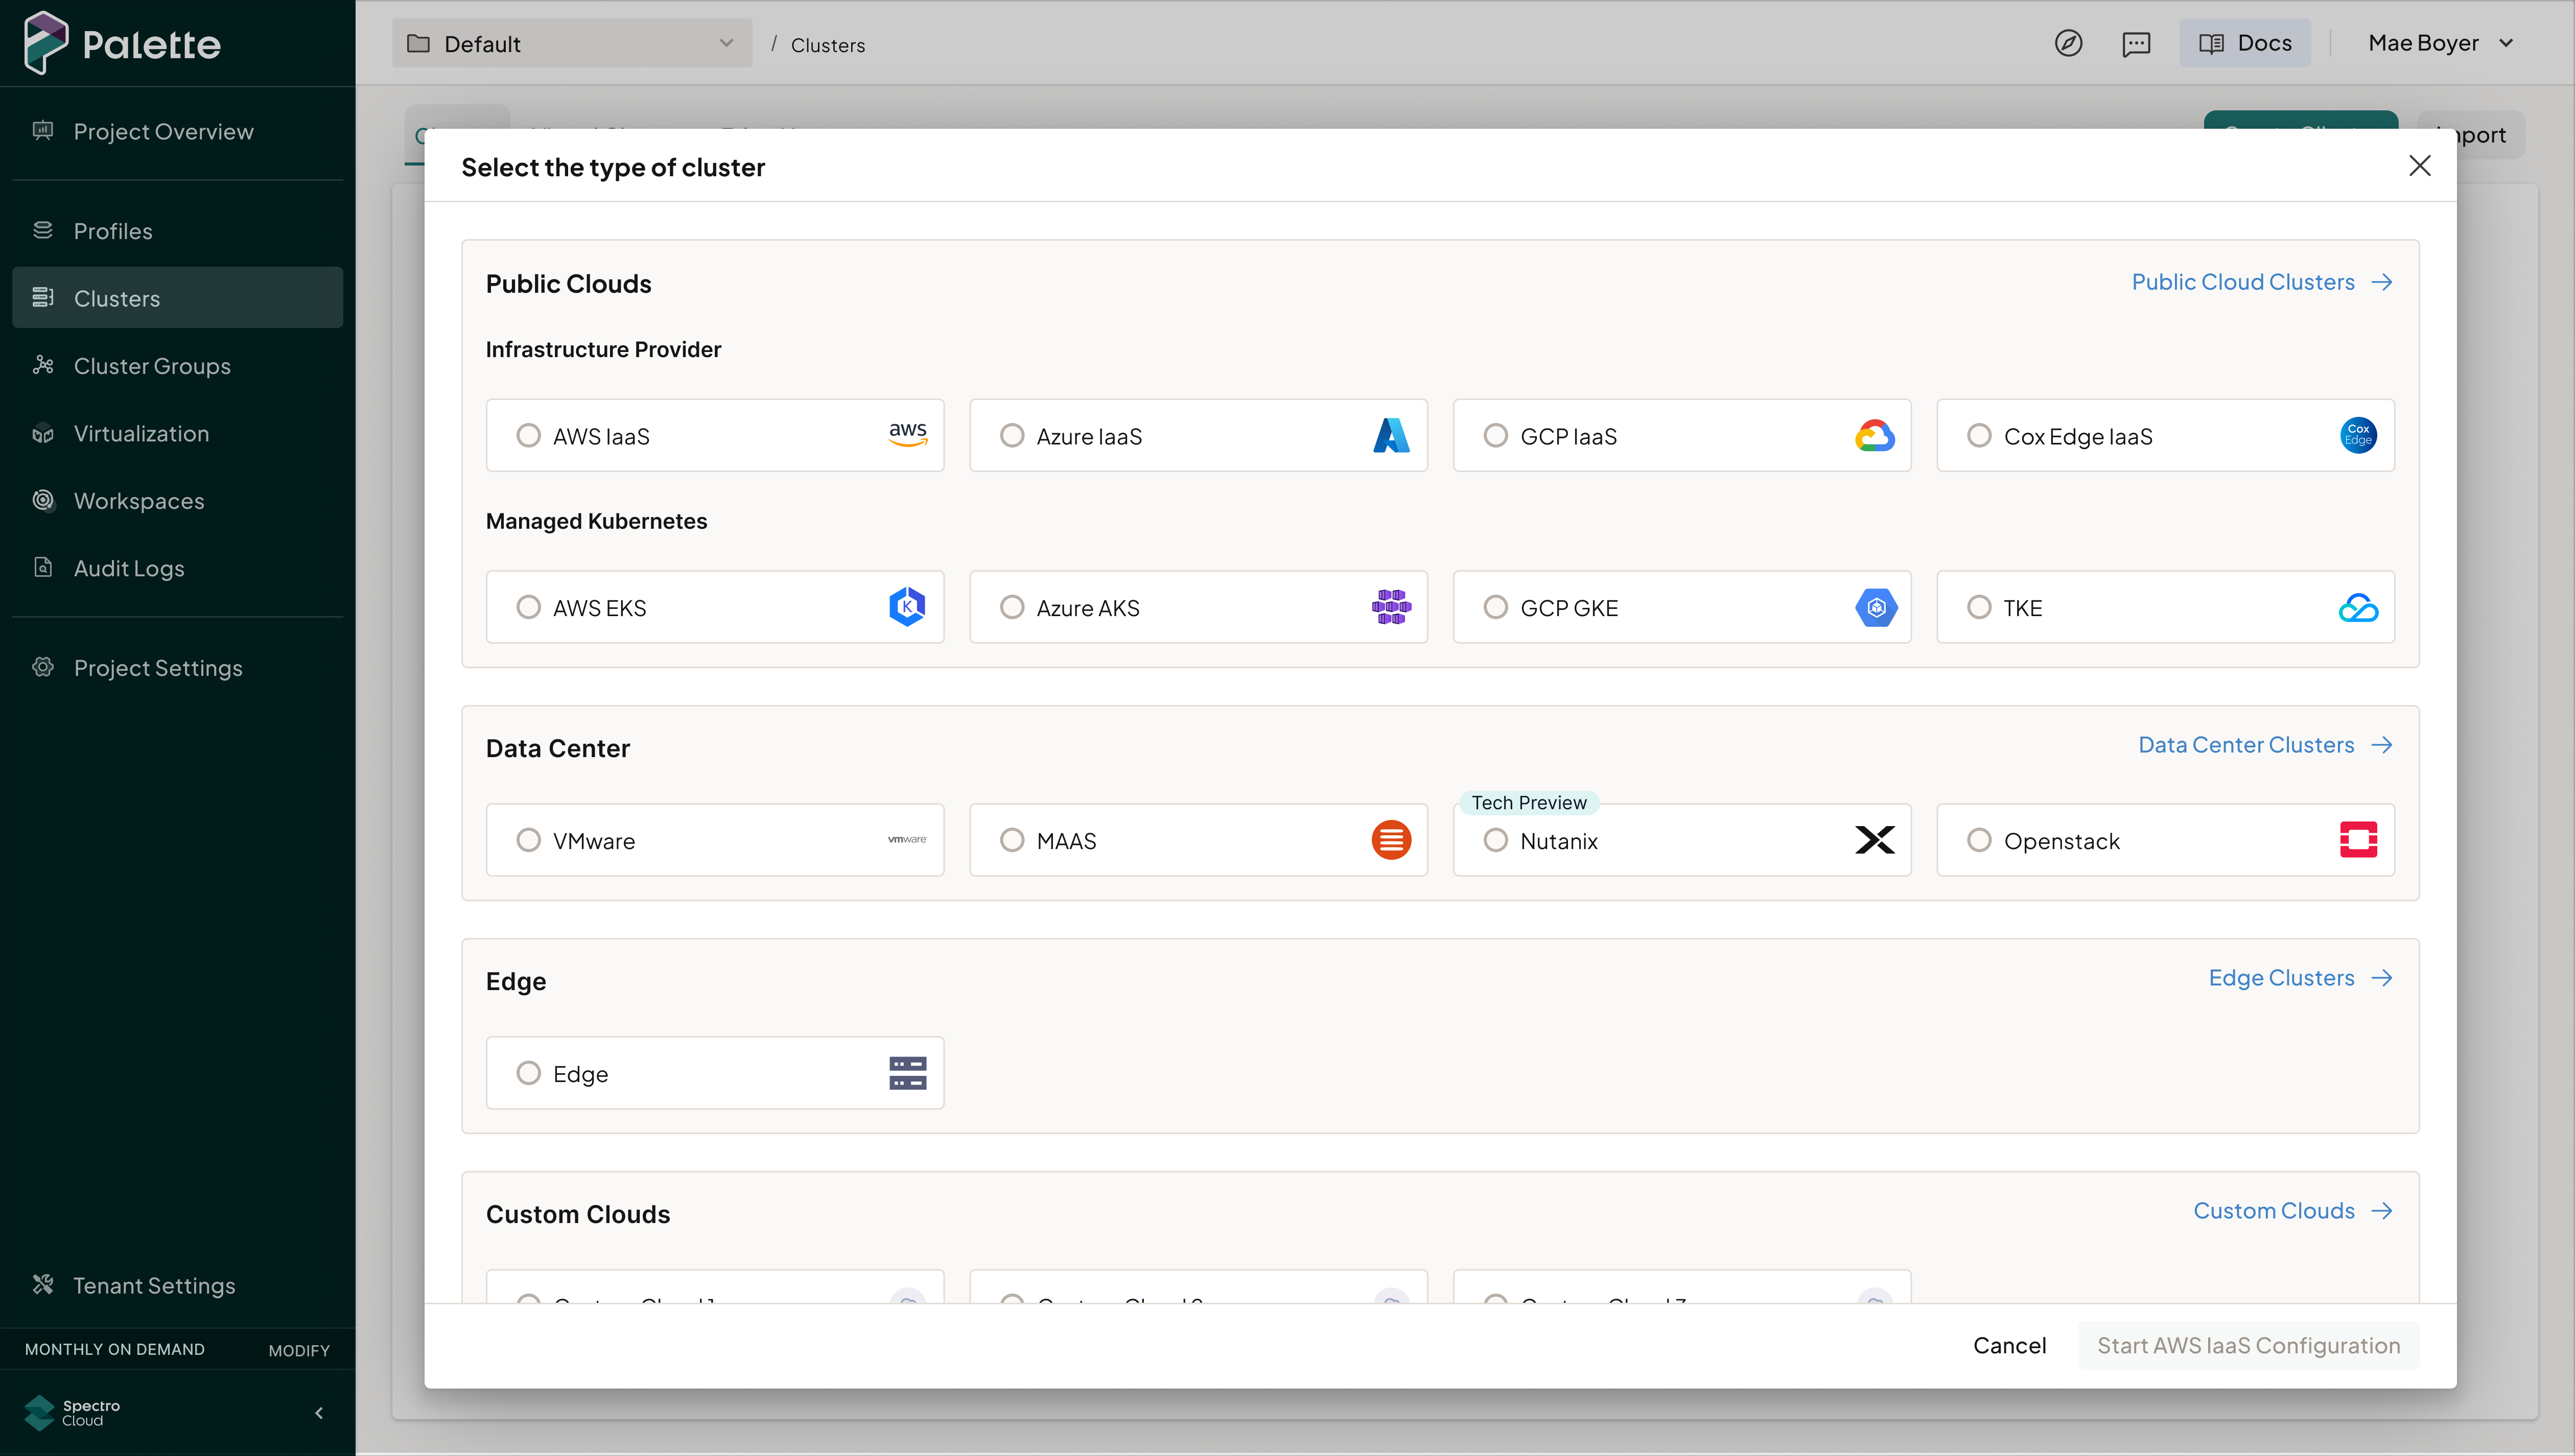Click the Nutanix X logo
This screenshot has height=1456, width=2575.
pyautogui.click(x=1874, y=840)
